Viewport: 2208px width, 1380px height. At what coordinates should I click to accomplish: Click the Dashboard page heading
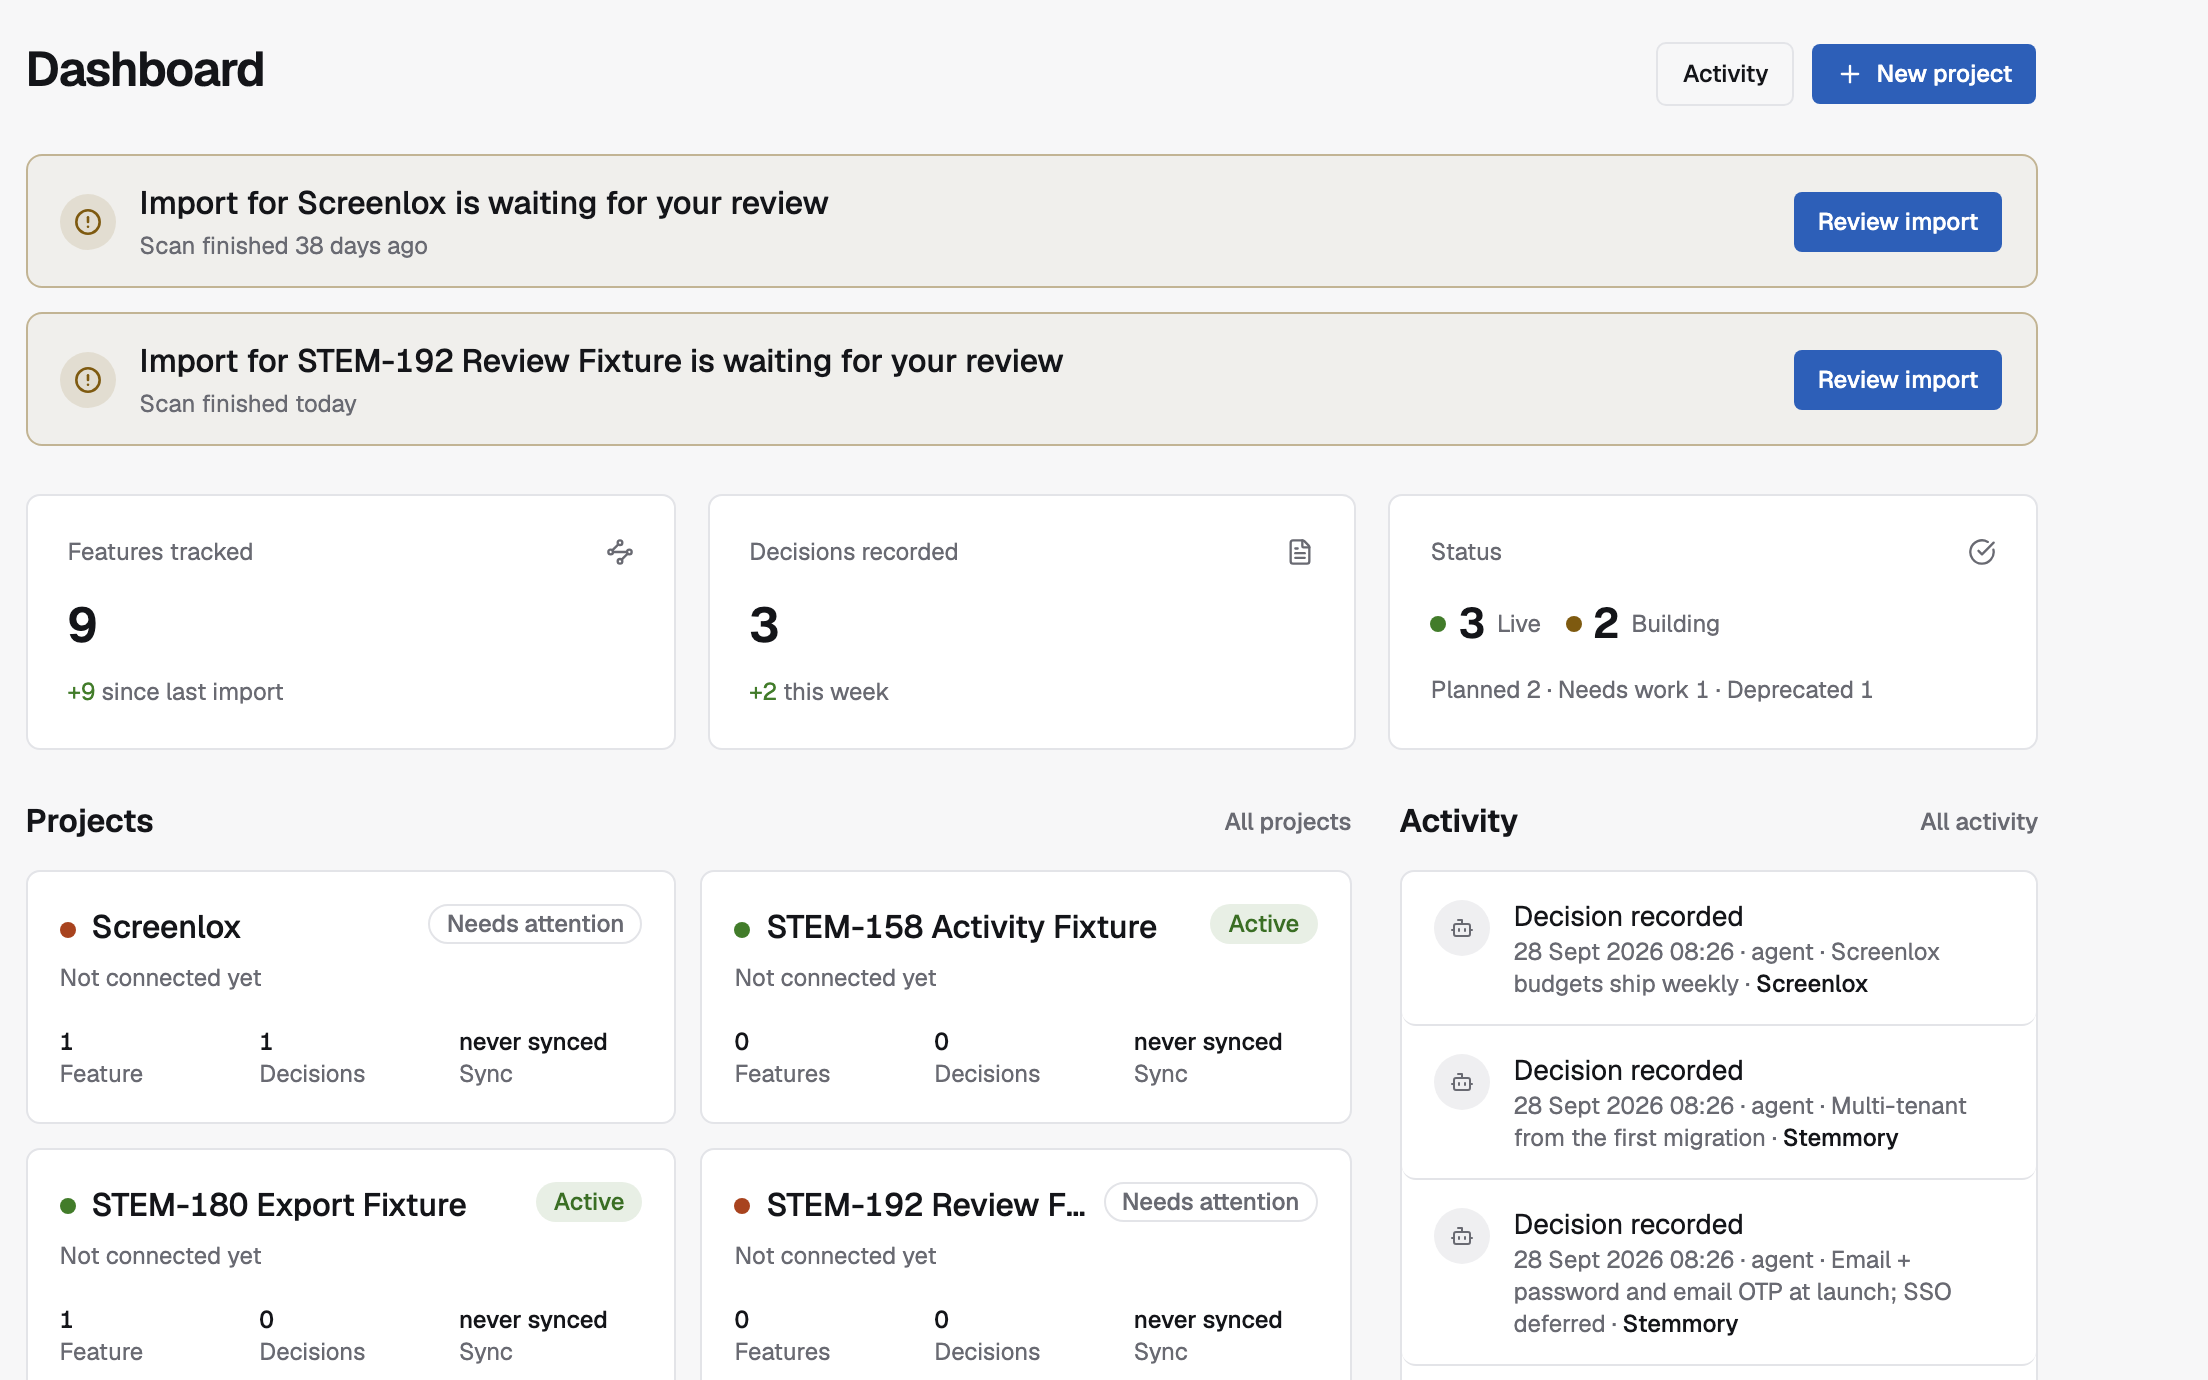click(146, 70)
